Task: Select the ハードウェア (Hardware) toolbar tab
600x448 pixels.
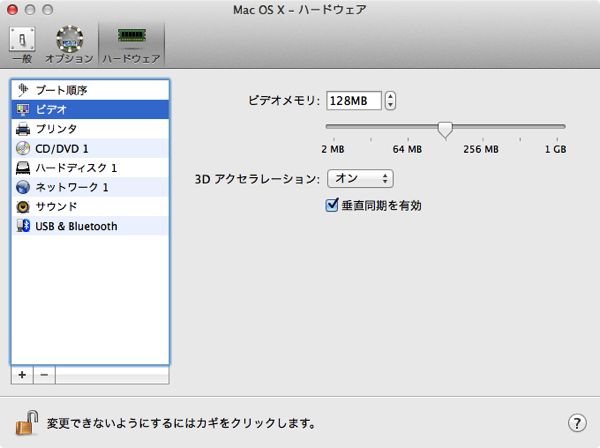Action: (131, 45)
